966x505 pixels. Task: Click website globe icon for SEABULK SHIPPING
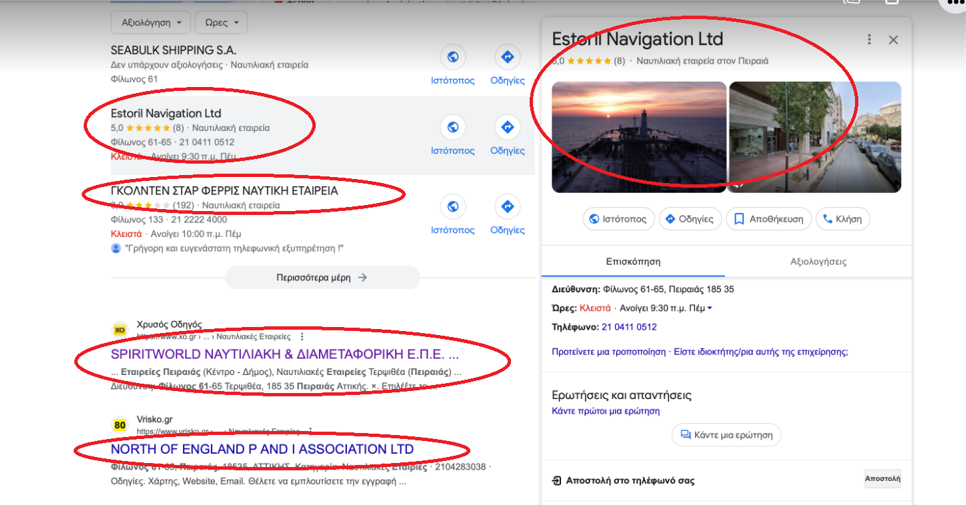(452, 58)
